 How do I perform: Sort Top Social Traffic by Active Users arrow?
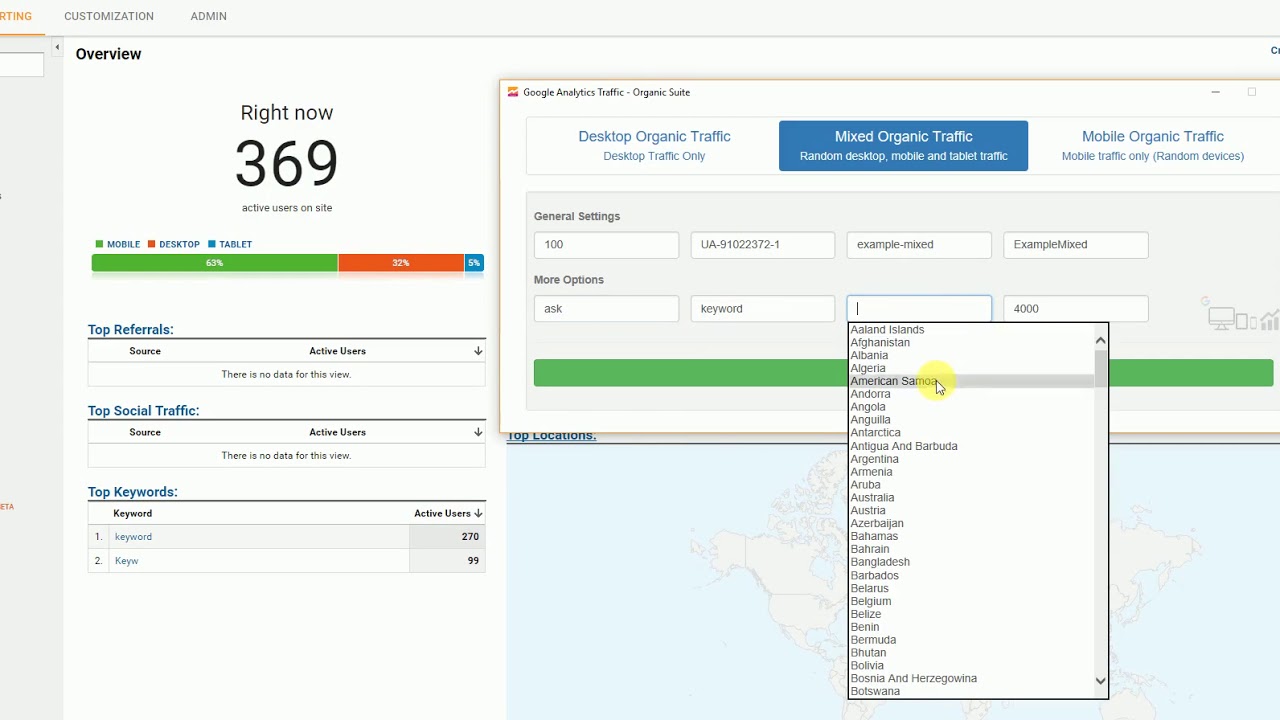tap(478, 432)
